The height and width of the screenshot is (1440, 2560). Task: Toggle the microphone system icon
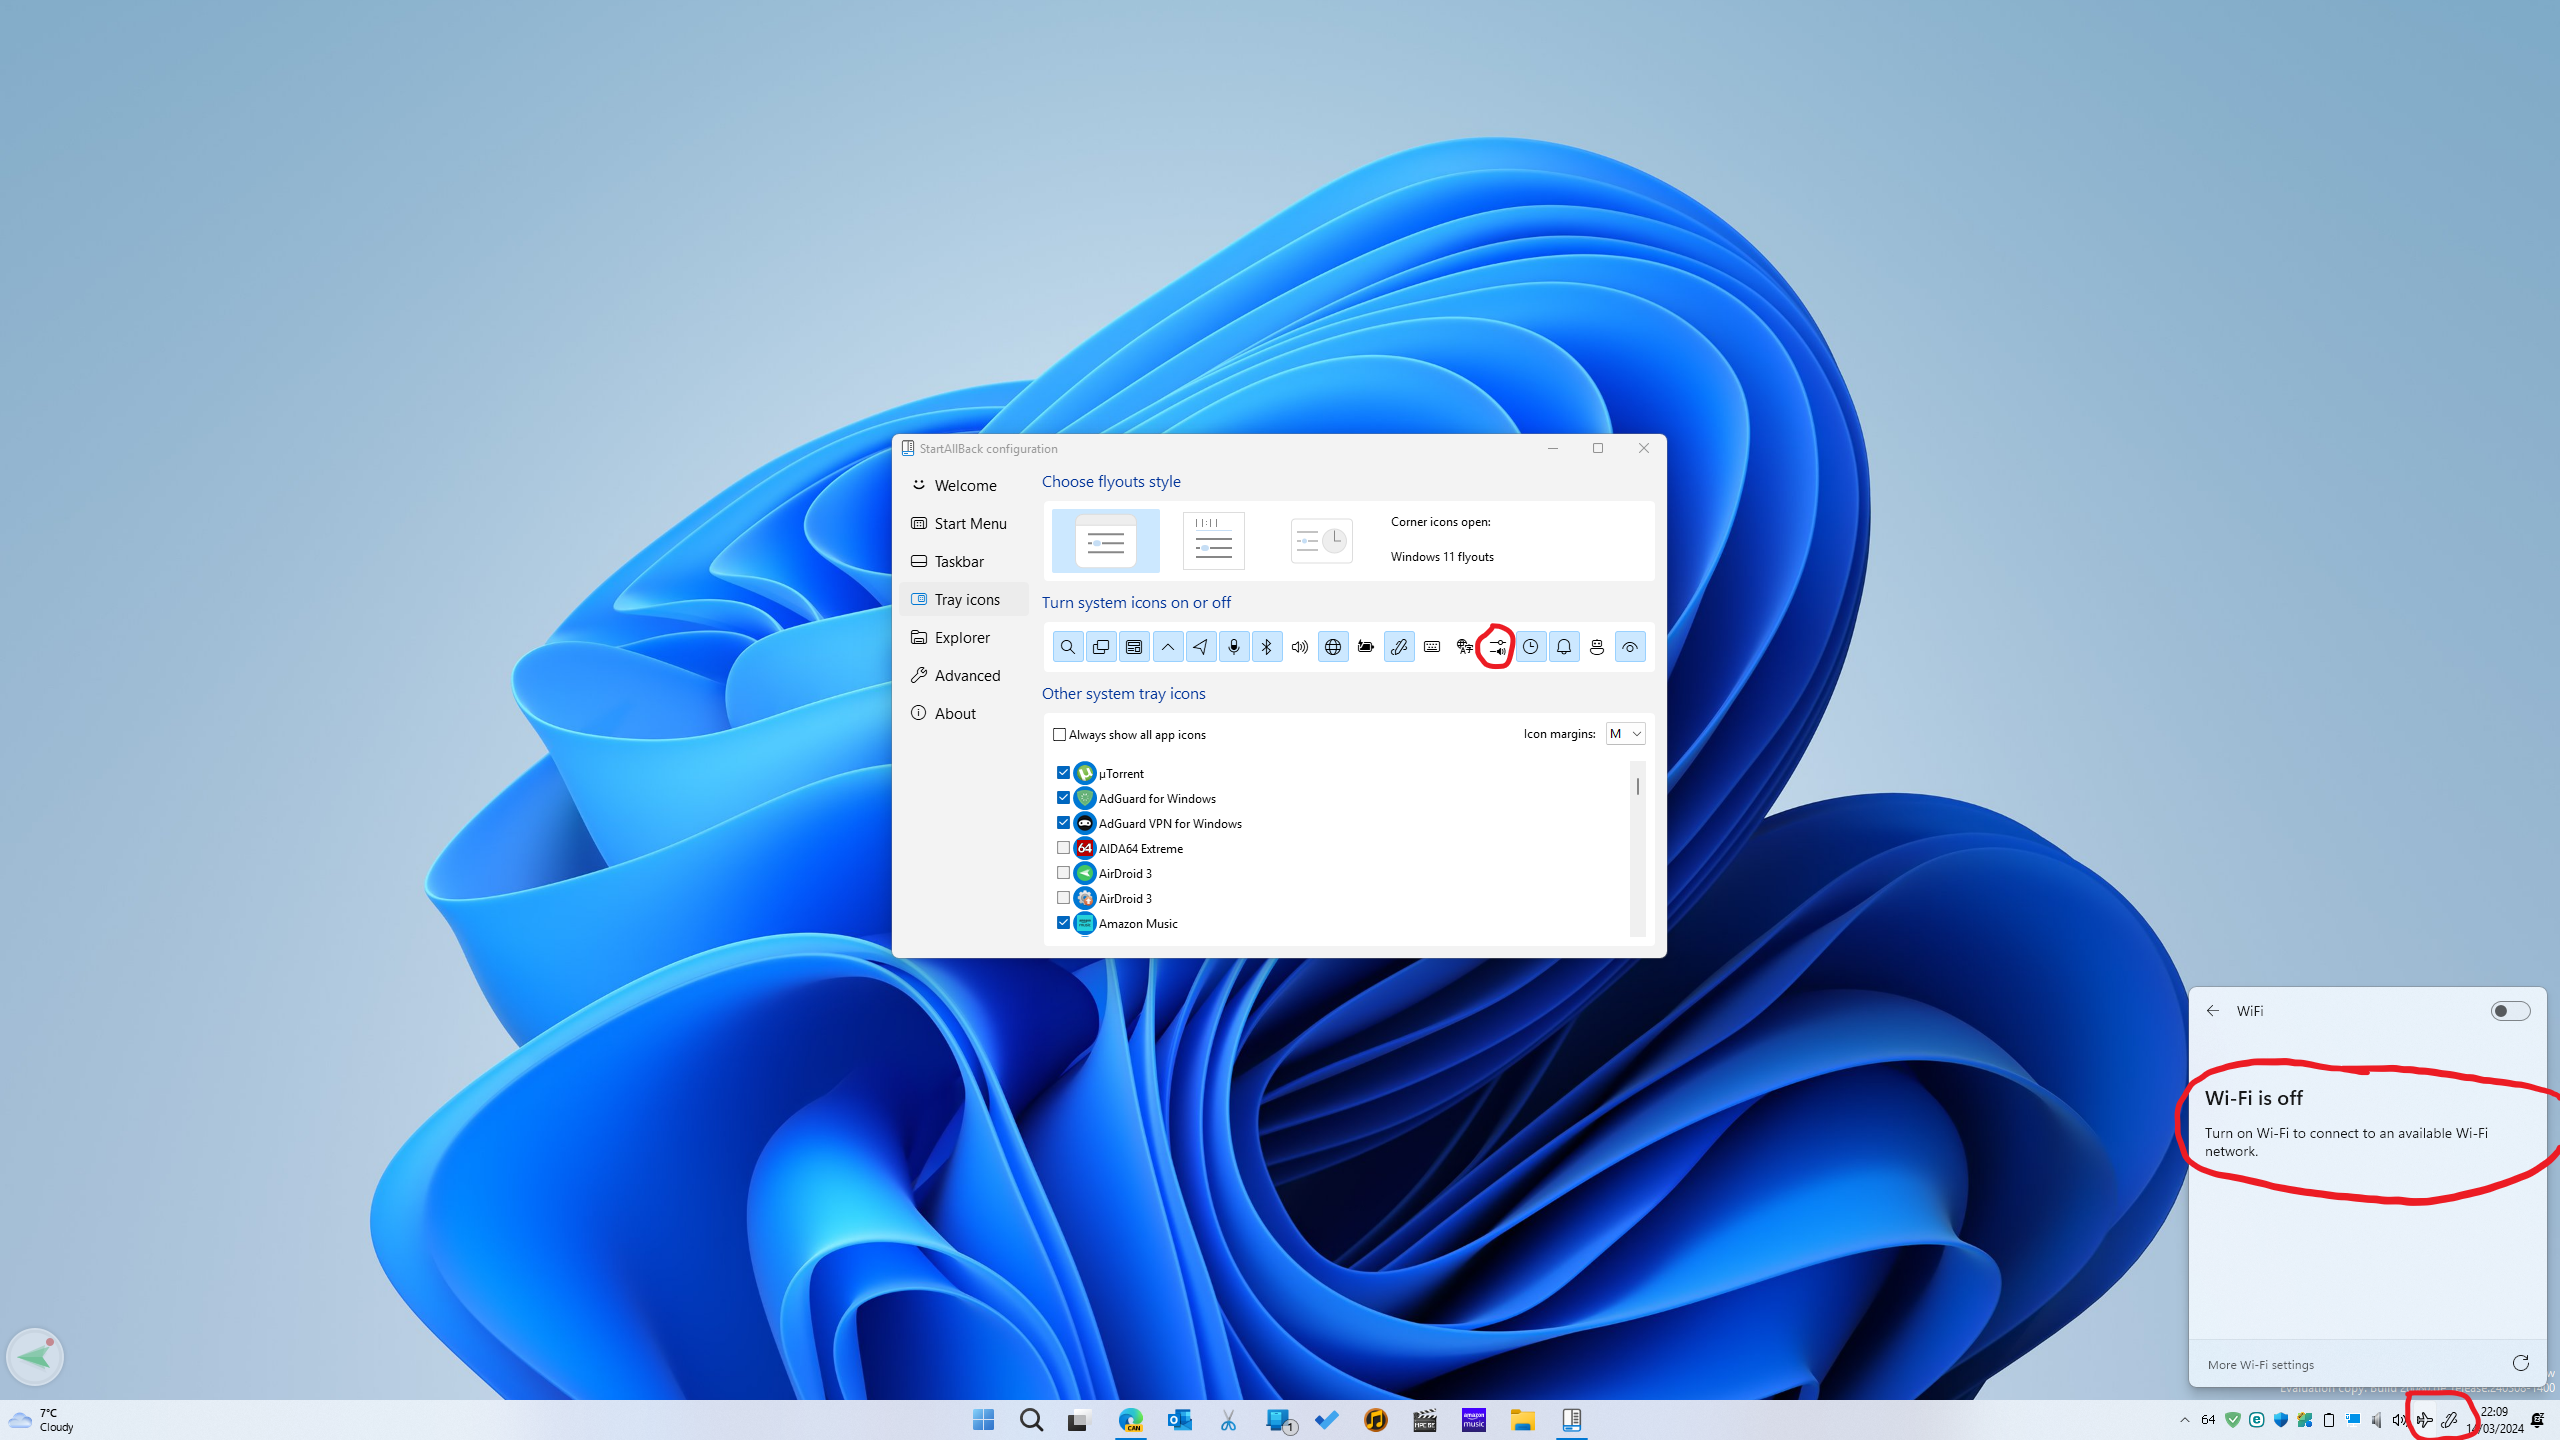tap(1233, 647)
